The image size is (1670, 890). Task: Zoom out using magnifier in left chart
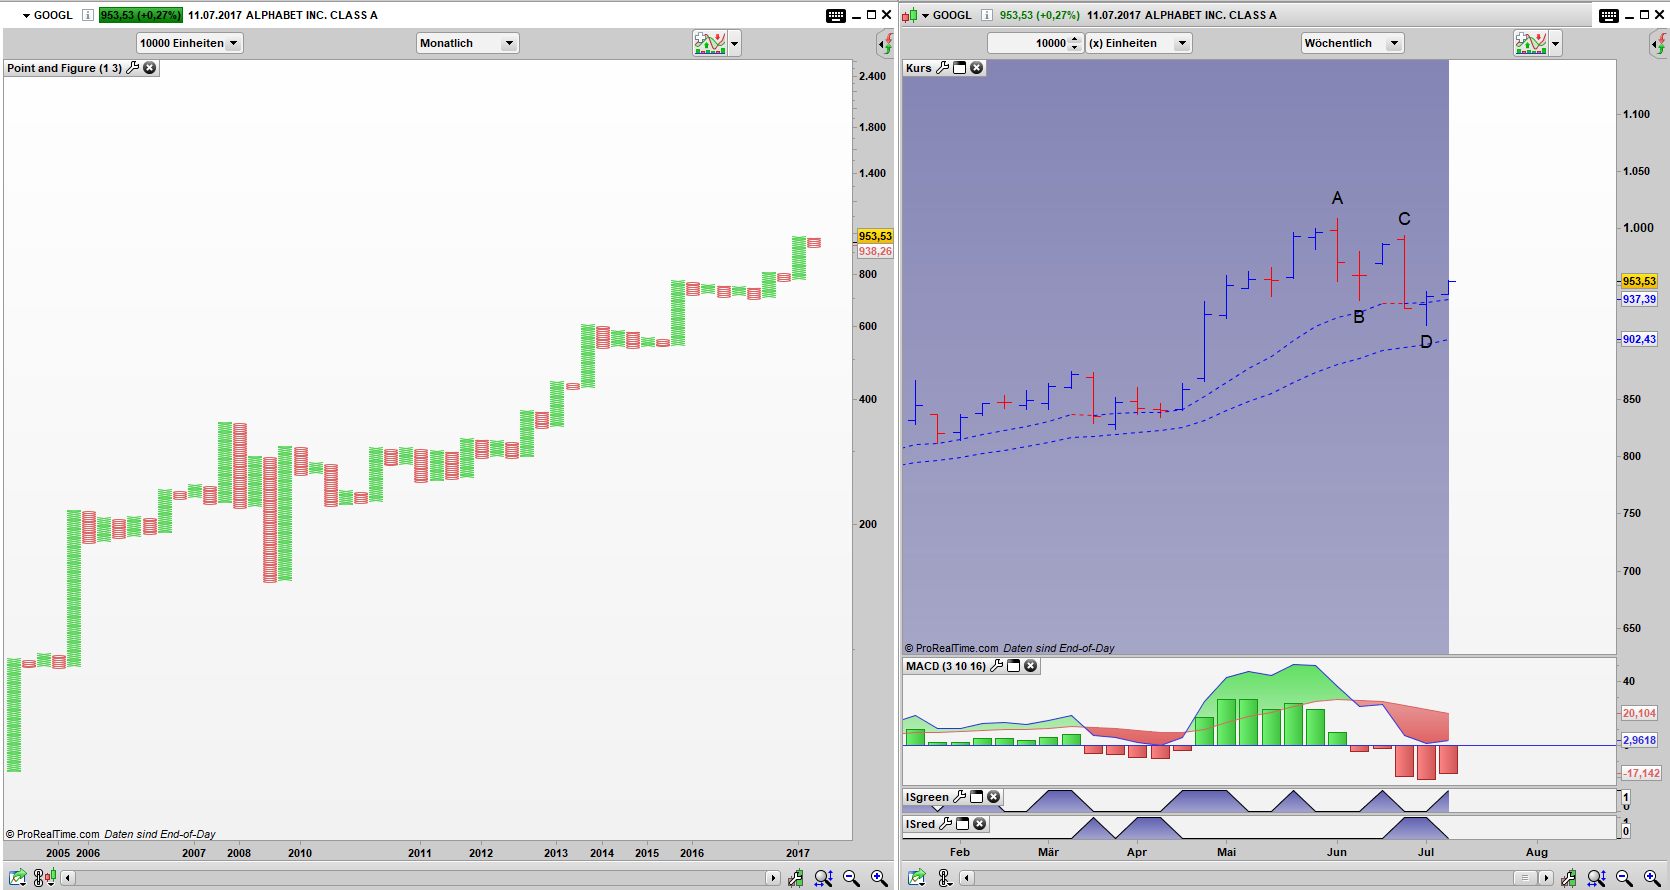point(851,878)
